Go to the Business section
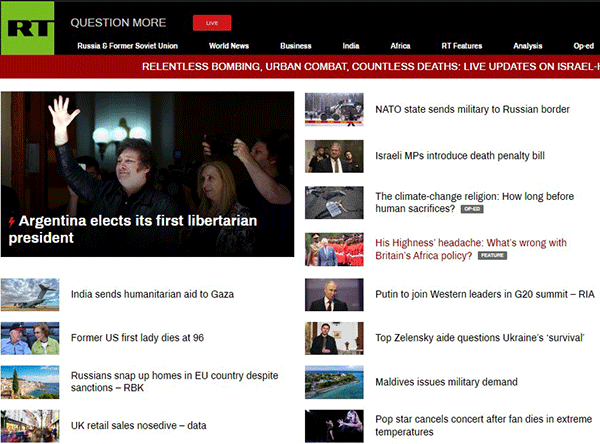Image resolution: width=600 pixels, height=444 pixels. coord(296,46)
